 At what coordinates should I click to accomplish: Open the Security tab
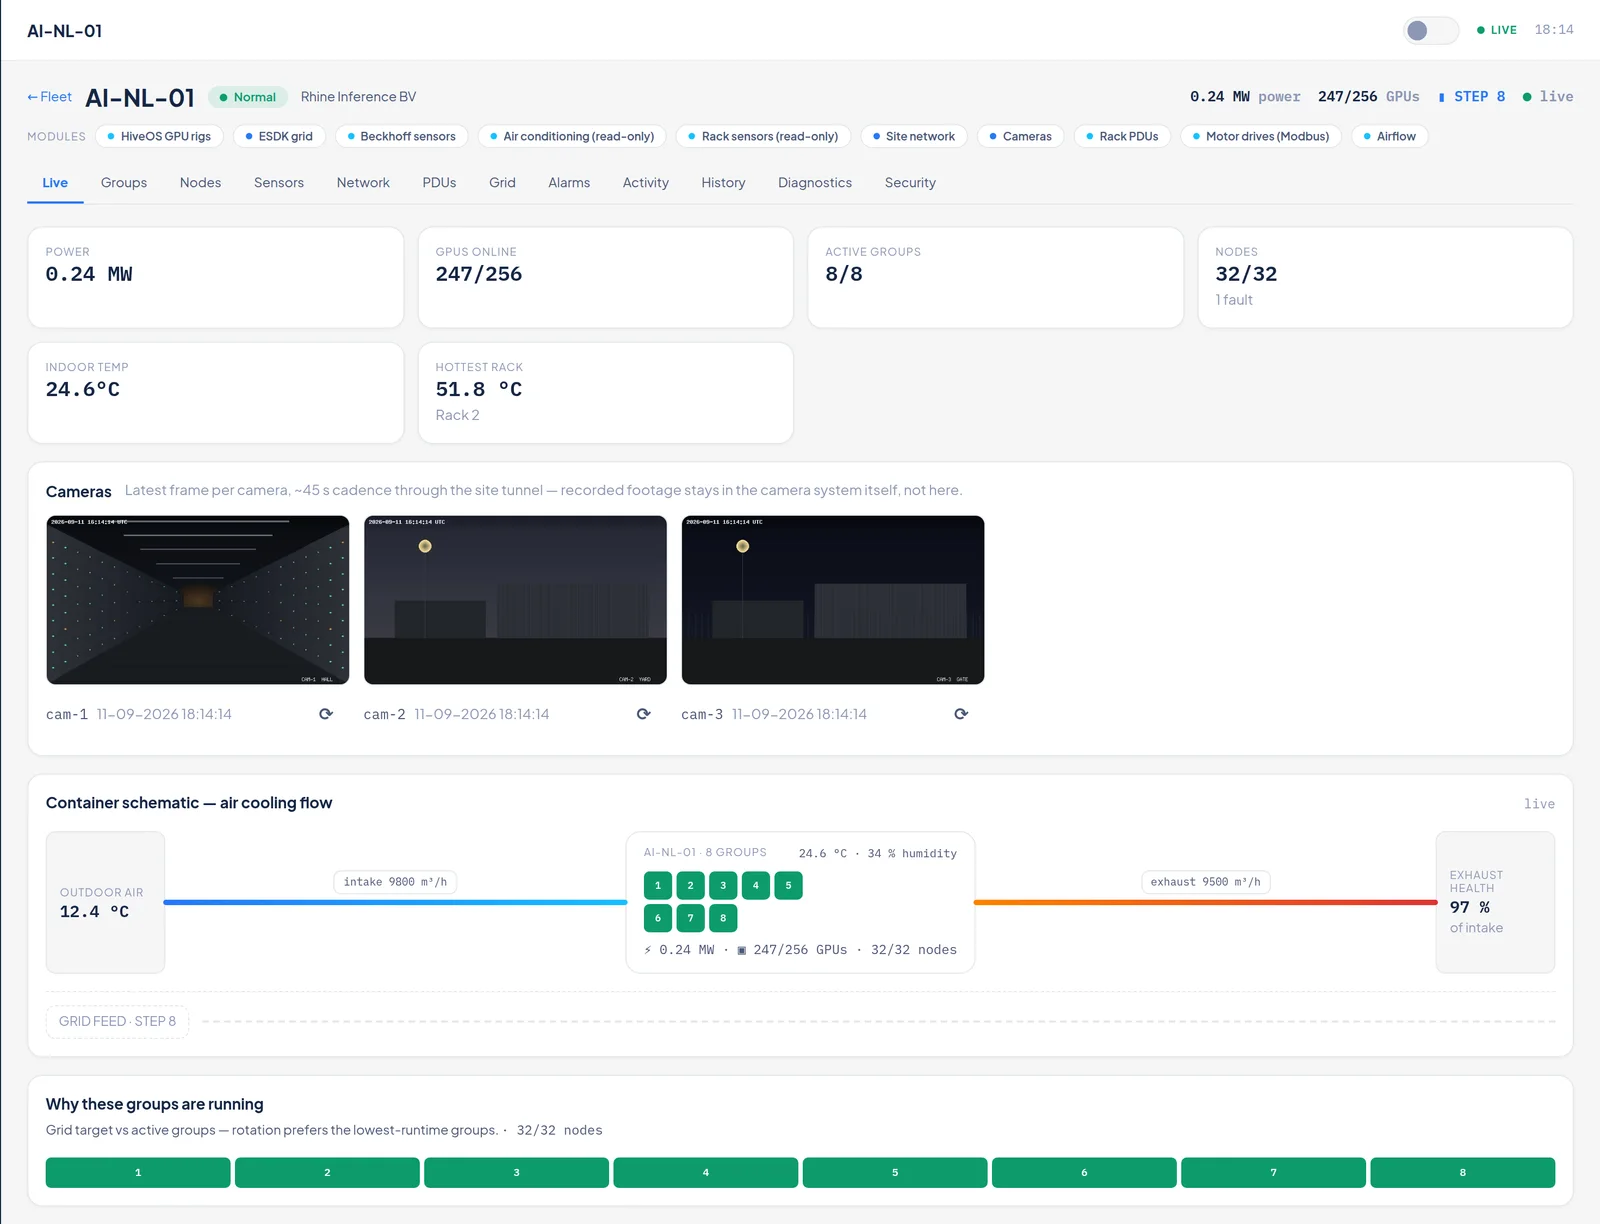point(910,183)
